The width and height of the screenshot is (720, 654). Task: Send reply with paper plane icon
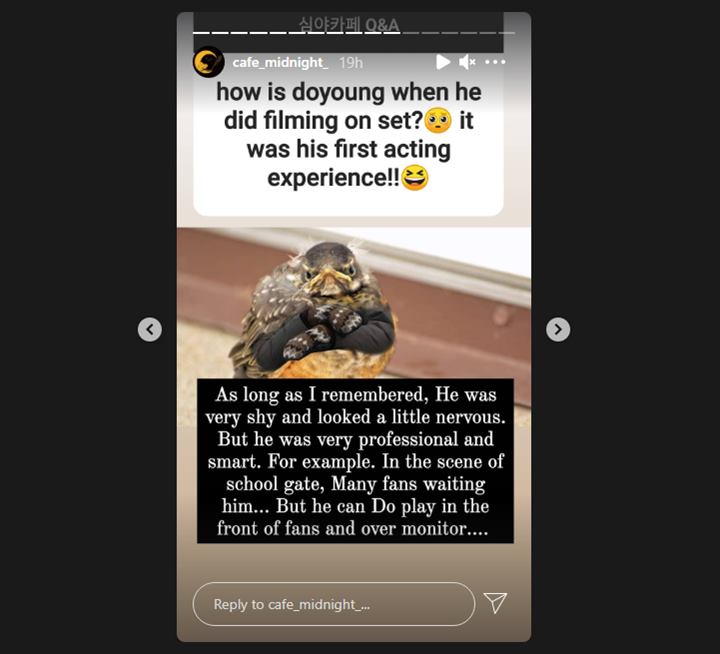coord(495,603)
